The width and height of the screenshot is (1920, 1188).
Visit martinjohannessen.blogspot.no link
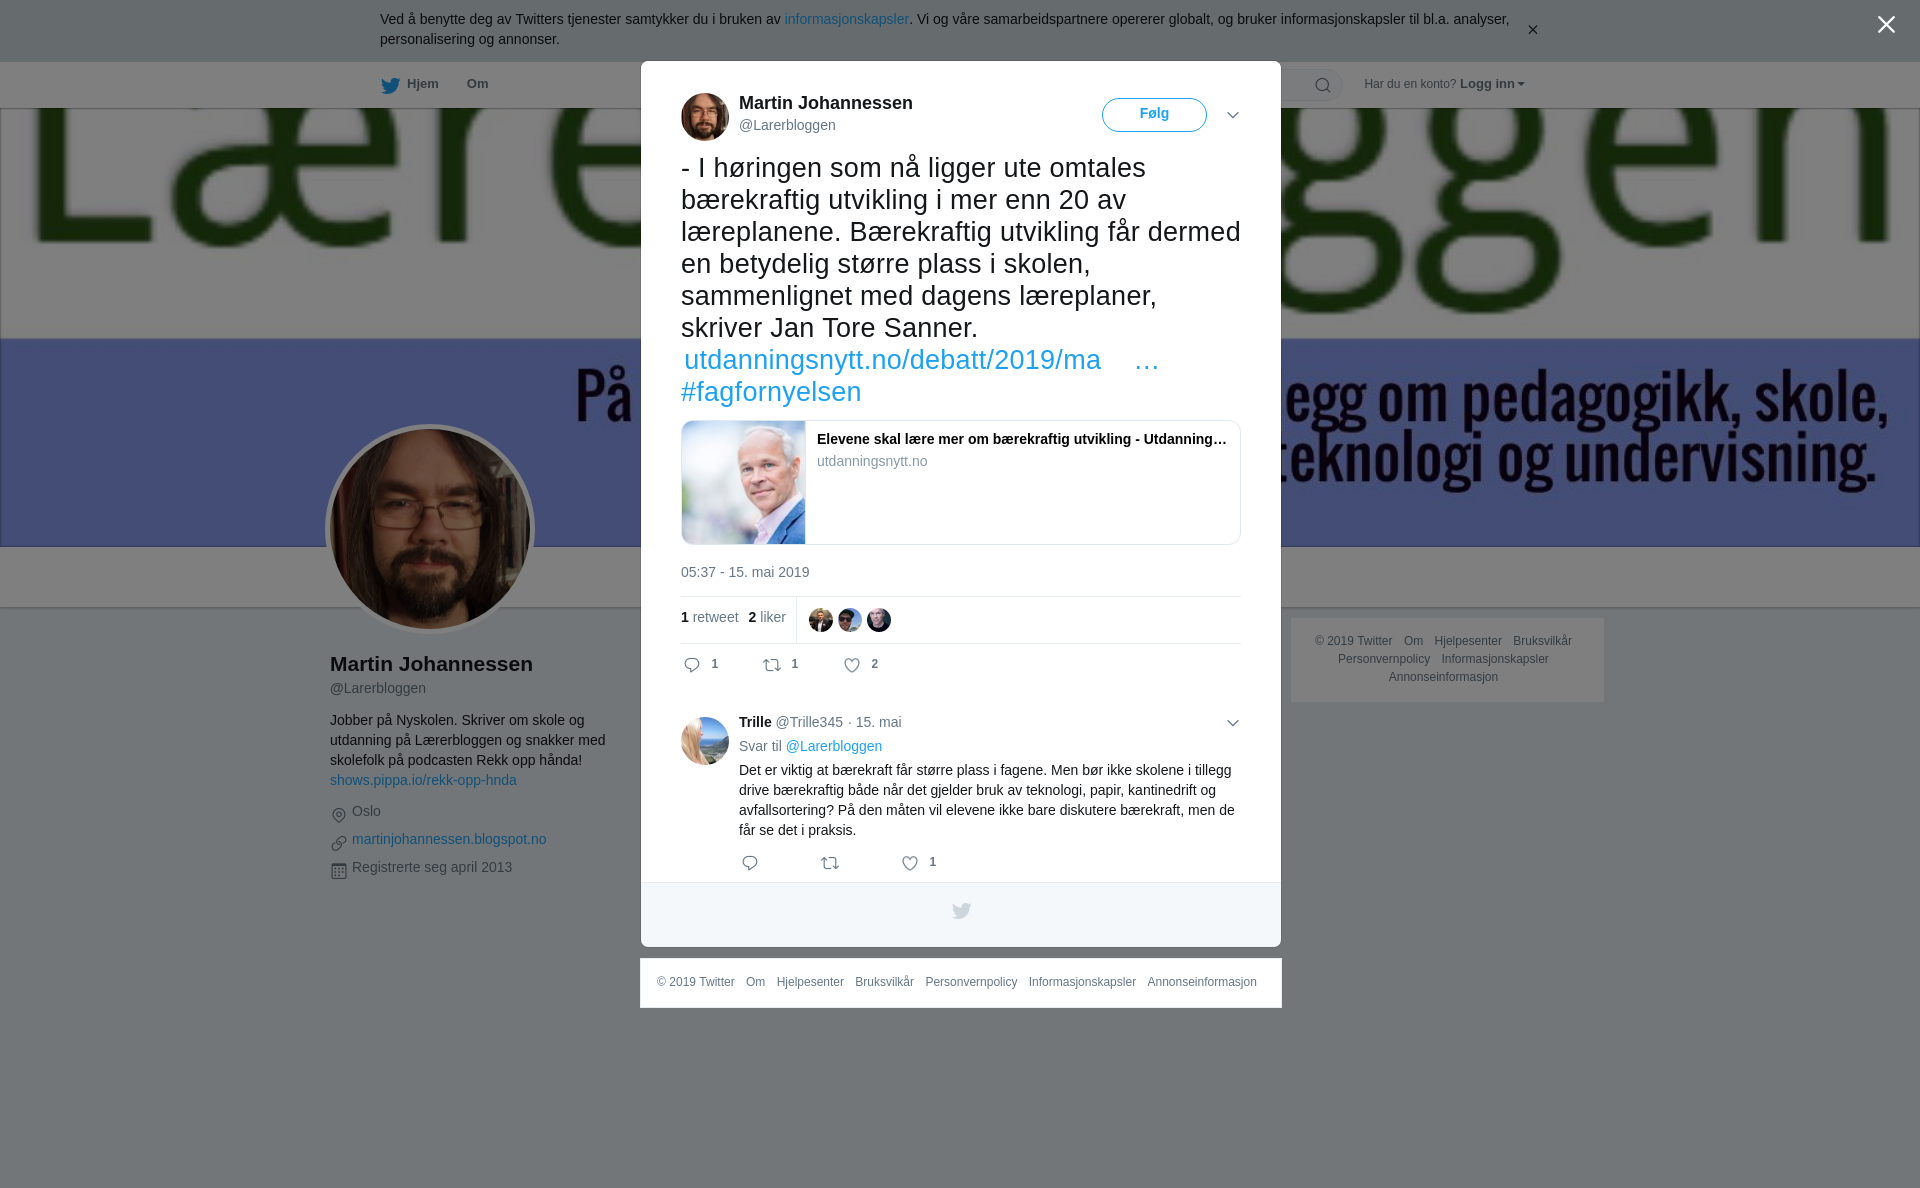point(449,839)
